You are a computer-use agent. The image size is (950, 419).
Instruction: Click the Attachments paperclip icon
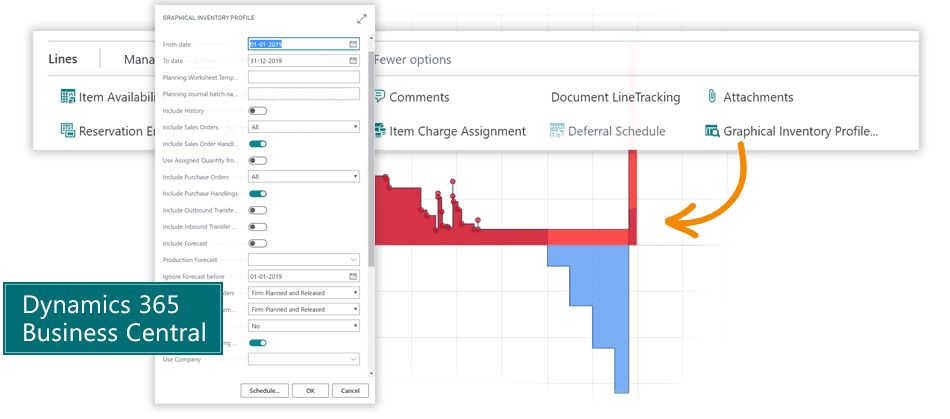coord(712,97)
